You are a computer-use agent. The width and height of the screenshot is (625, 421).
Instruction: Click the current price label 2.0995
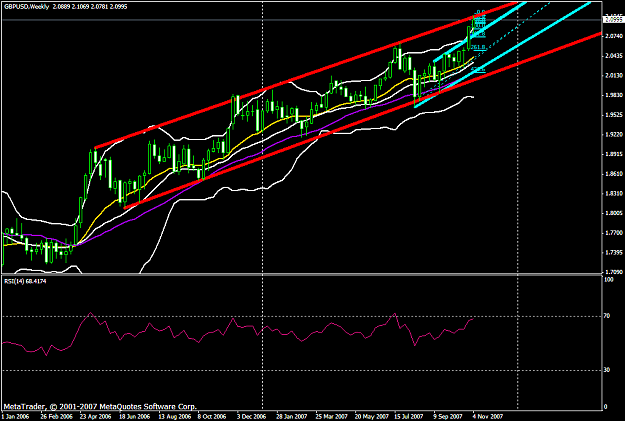(614, 20)
